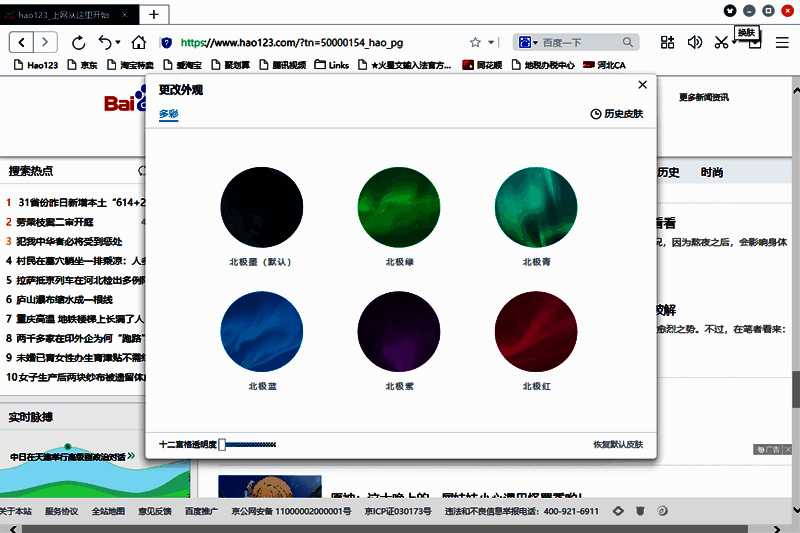800x533 pixels.
Task: Open the 淘宝特卖 bookmark
Action: pos(130,65)
